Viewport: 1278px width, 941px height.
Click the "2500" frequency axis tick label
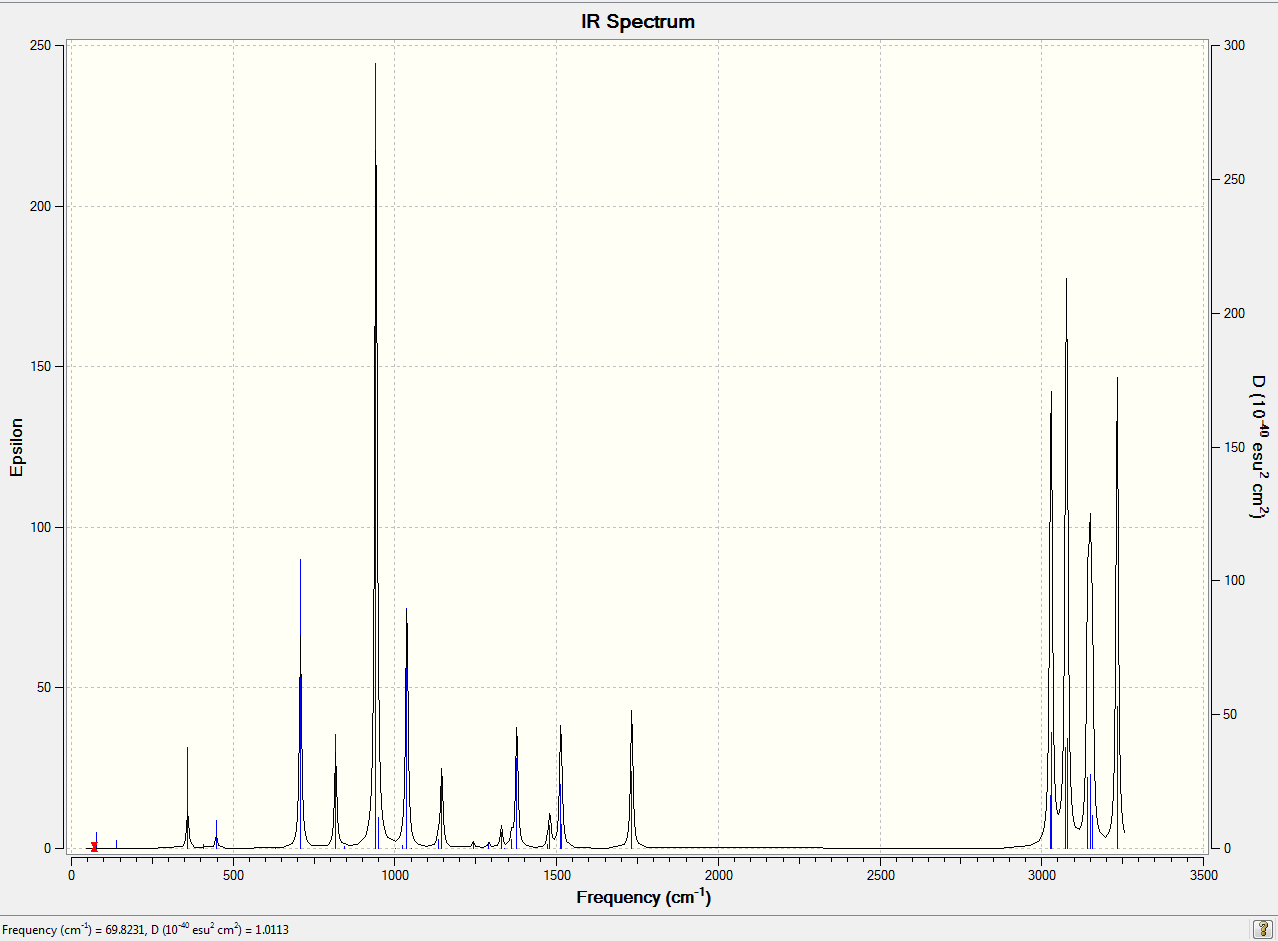tap(881, 875)
